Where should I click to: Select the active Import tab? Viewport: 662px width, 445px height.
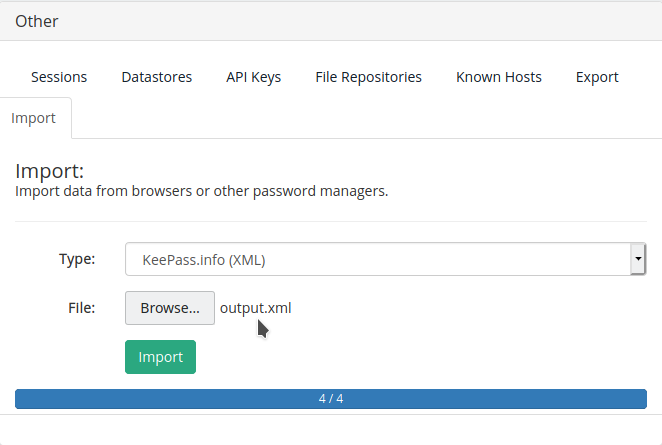33,118
